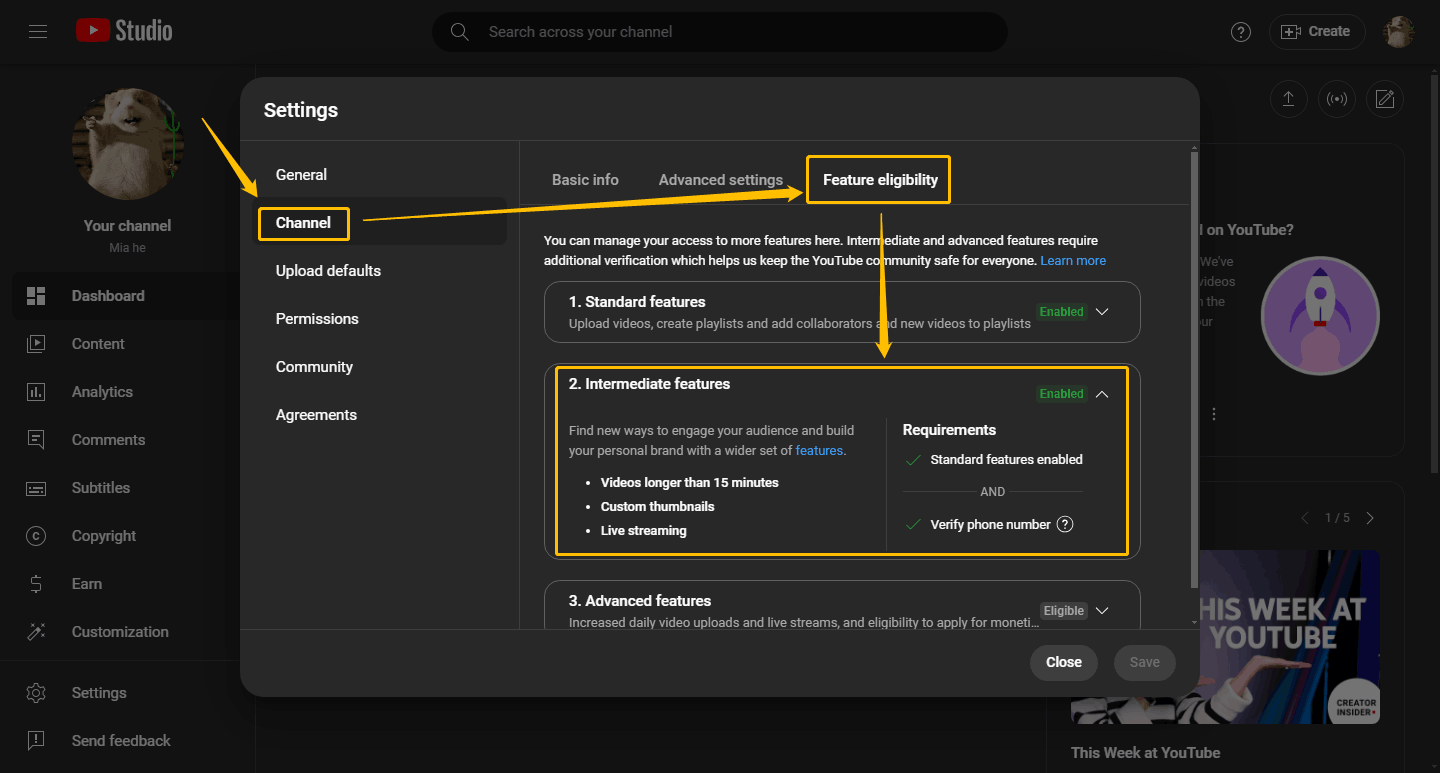Open Permissions settings category
The width and height of the screenshot is (1440, 773).
click(x=380, y=319)
